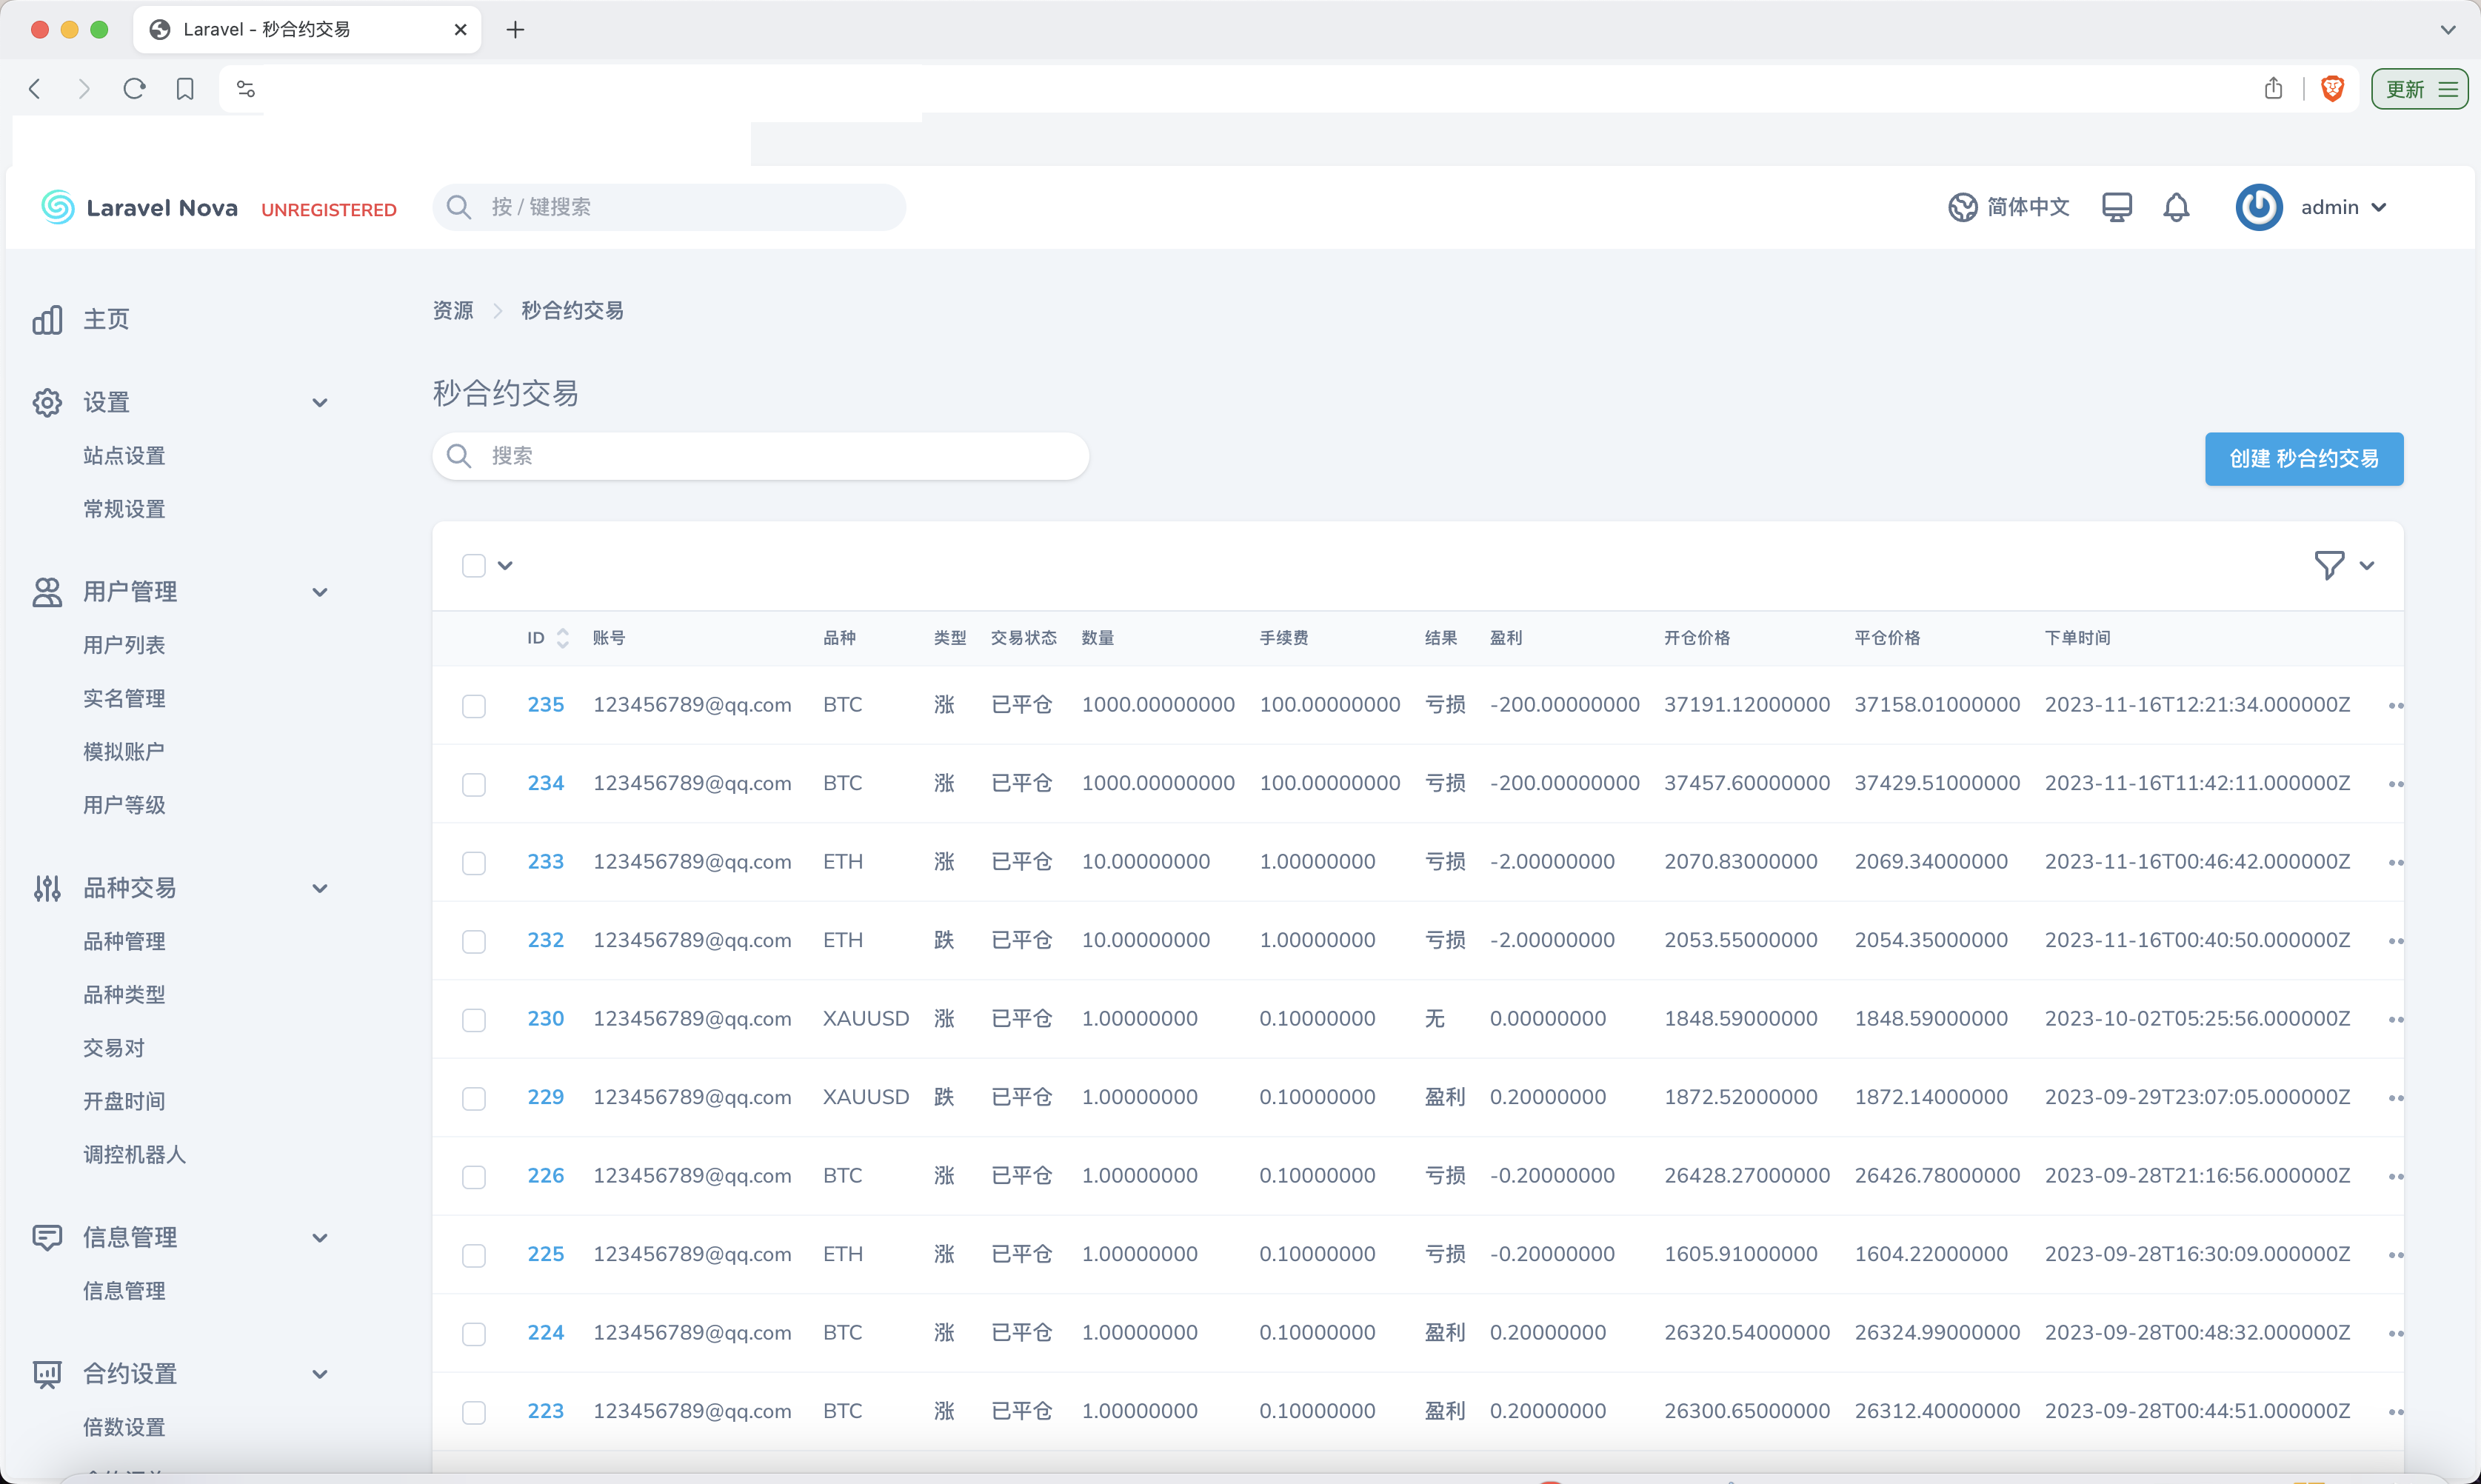Focus the global 按 / 键搜索 field
The height and width of the screenshot is (1484, 2481).
pyautogui.click(x=669, y=207)
